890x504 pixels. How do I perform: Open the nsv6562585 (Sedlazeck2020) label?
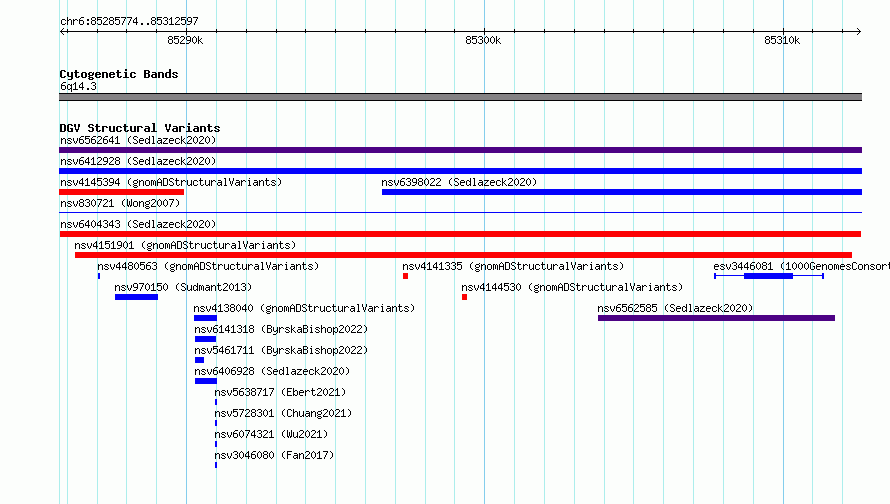pyautogui.click(x=675, y=308)
